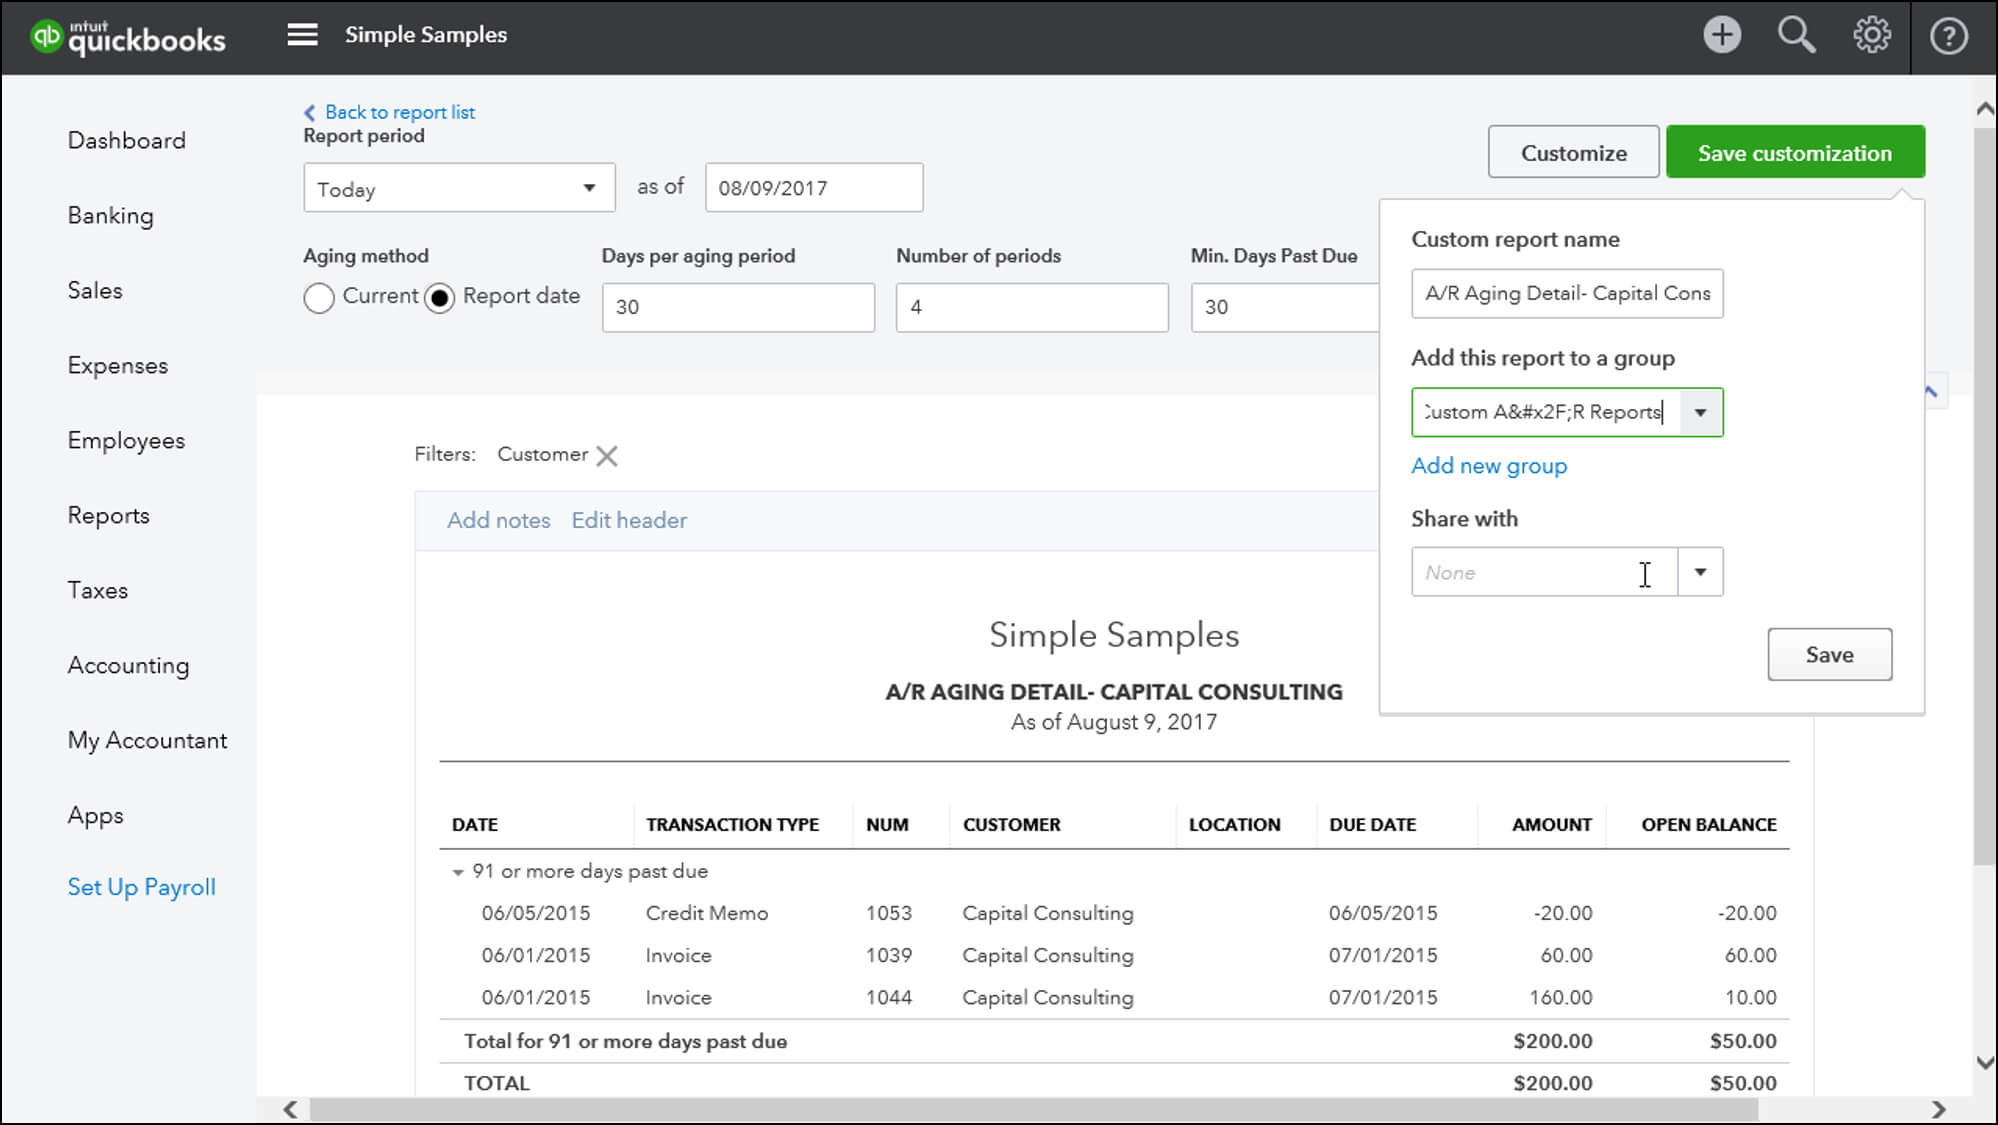Click the Customer filter remove X icon
The height and width of the screenshot is (1125, 1998).
[x=607, y=454]
